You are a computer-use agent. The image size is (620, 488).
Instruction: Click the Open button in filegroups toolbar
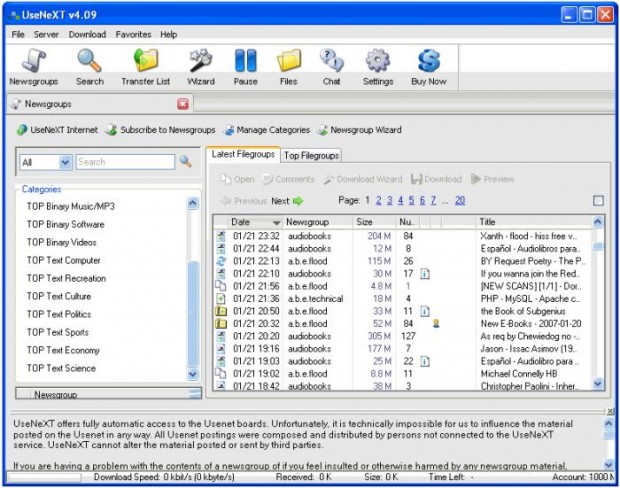(237, 179)
